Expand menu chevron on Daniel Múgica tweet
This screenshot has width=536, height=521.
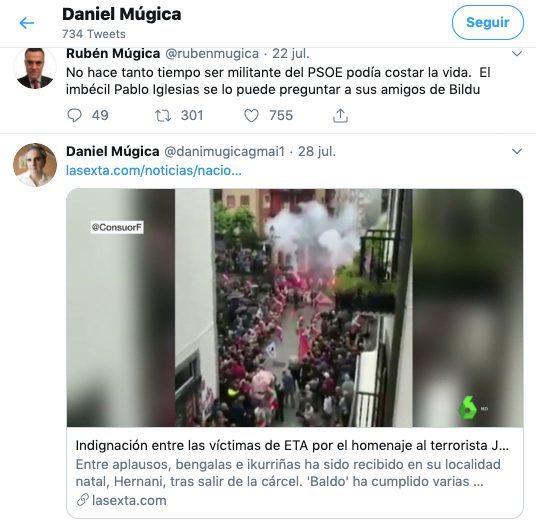[x=517, y=151]
